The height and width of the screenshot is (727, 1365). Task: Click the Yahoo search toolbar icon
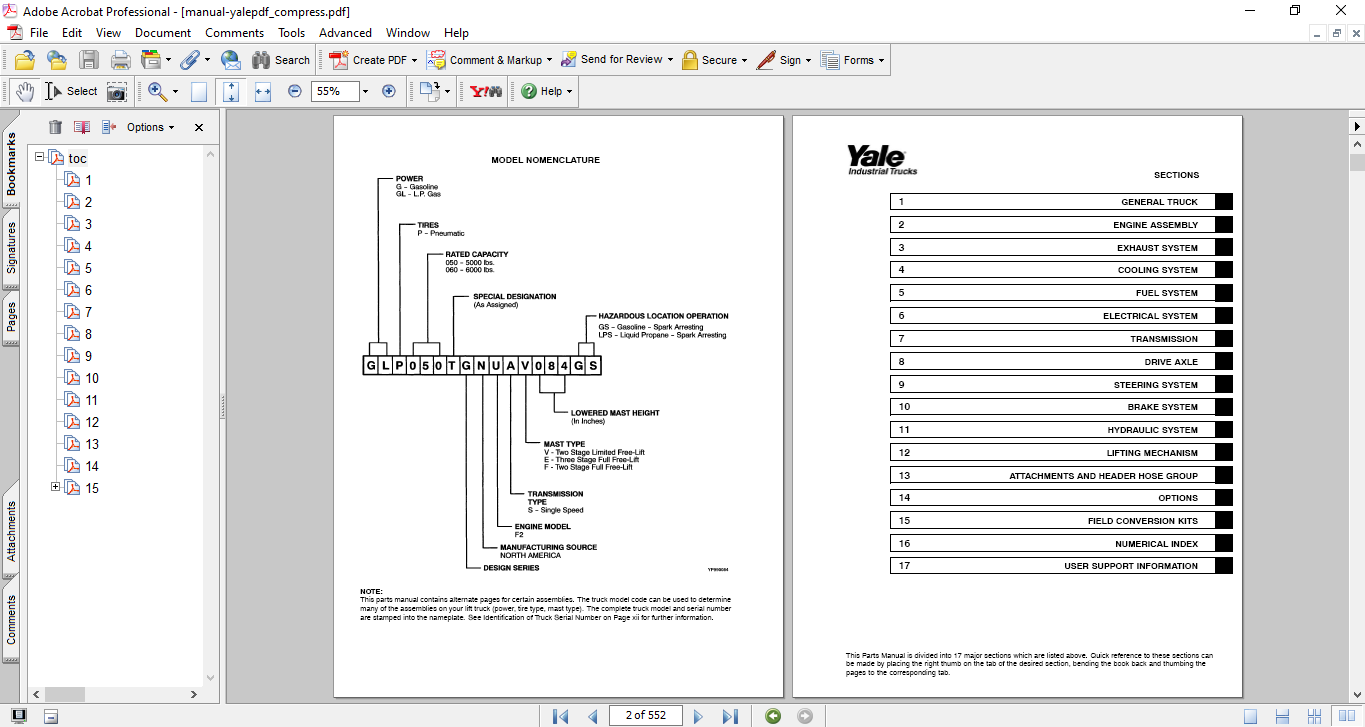point(486,91)
